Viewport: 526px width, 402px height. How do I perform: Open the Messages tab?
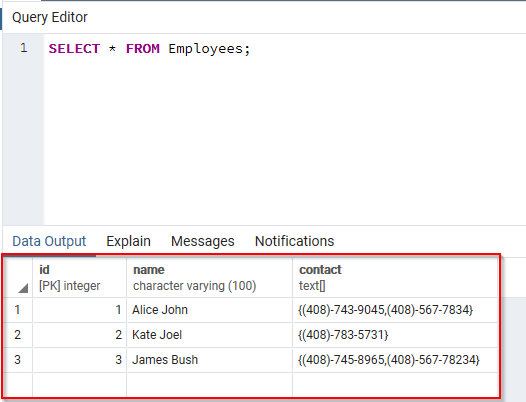[x=203, y=241]
